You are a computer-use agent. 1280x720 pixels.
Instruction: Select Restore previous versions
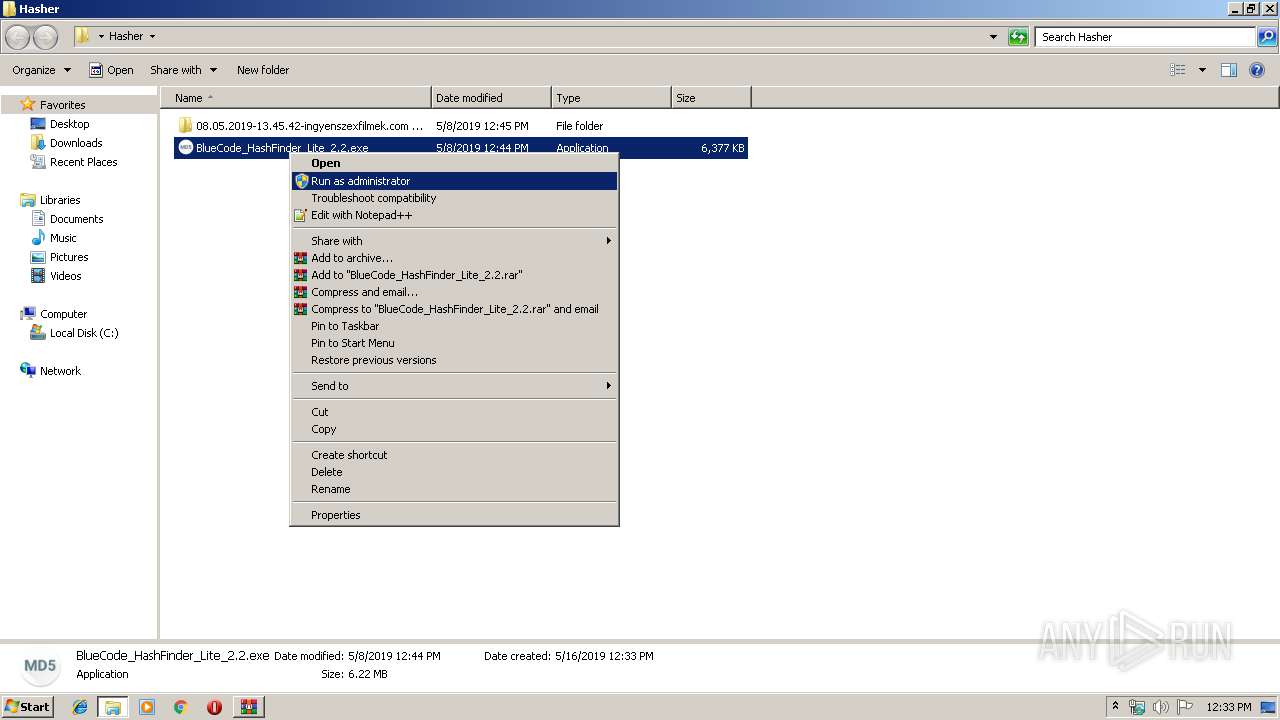[454, 360]
